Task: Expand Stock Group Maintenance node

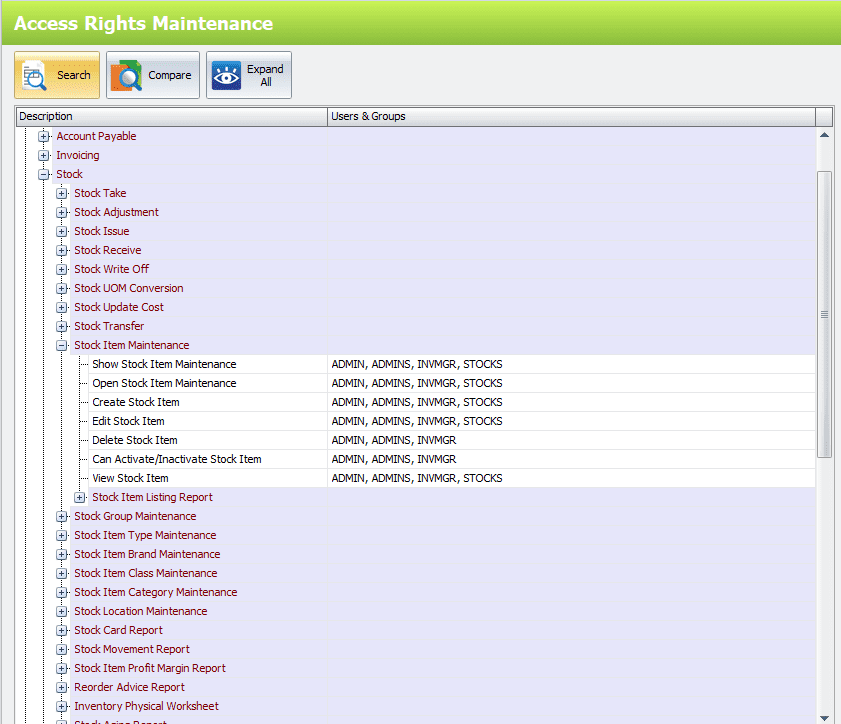Action: (62, 516)
